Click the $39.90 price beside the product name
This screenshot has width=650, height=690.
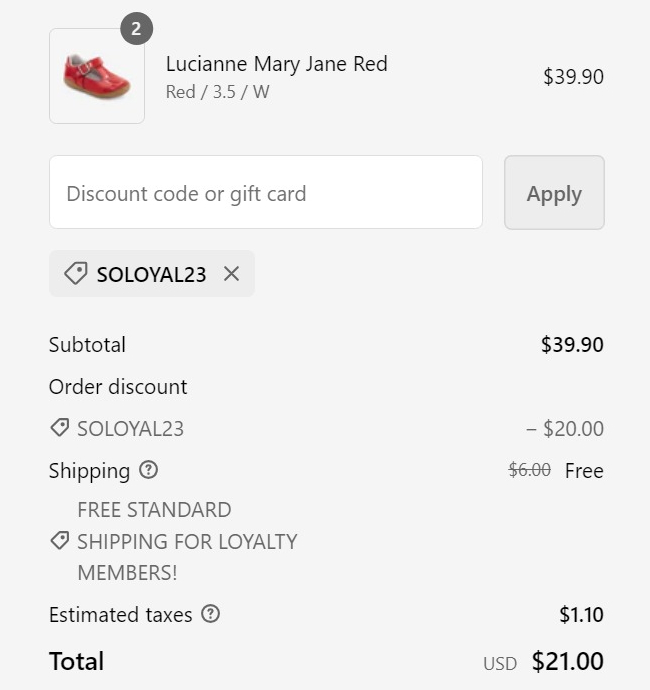[x=573, y=77]
